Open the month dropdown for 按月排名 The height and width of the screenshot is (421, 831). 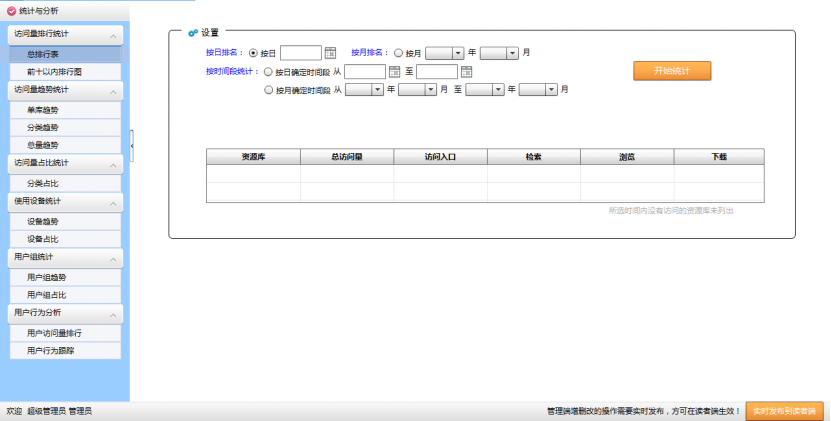512,53
